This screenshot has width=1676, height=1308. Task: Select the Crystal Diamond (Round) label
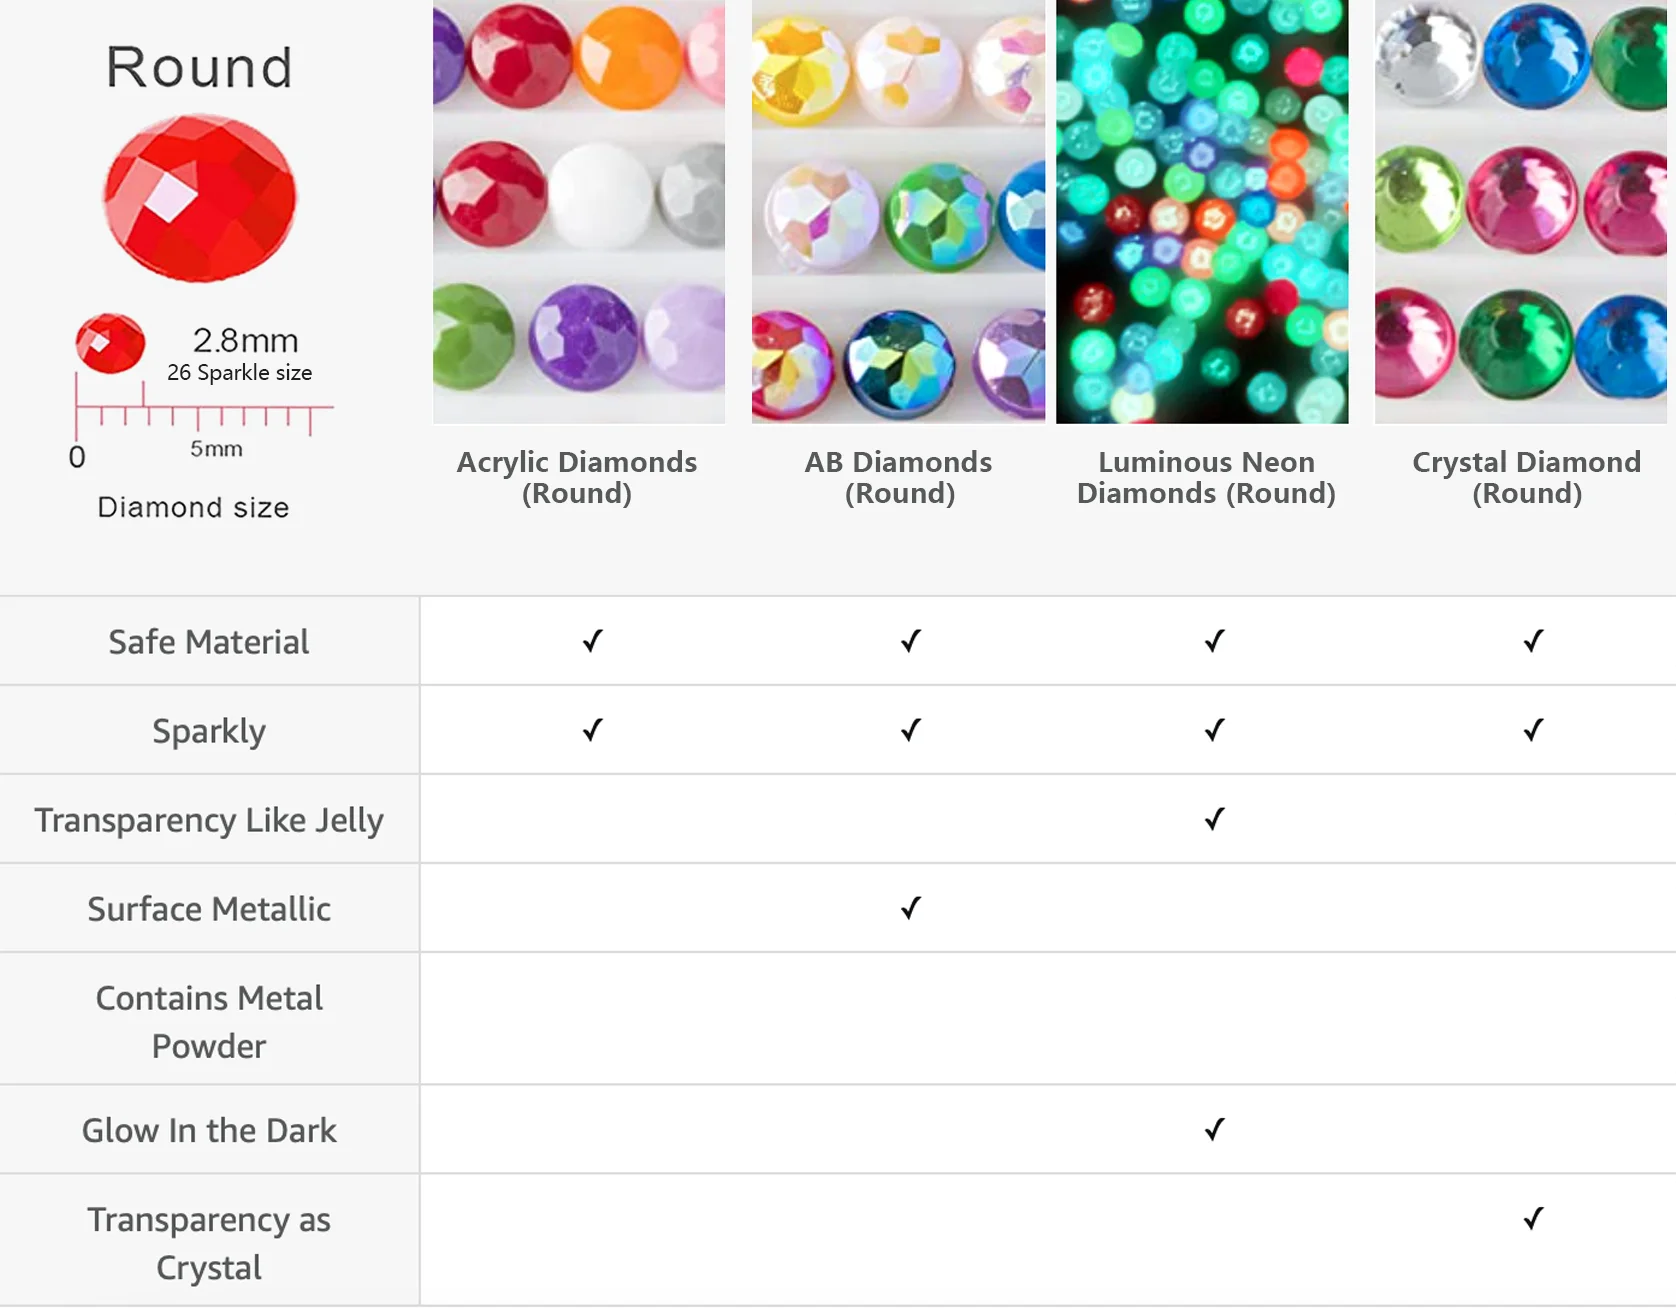[1526, 477]
